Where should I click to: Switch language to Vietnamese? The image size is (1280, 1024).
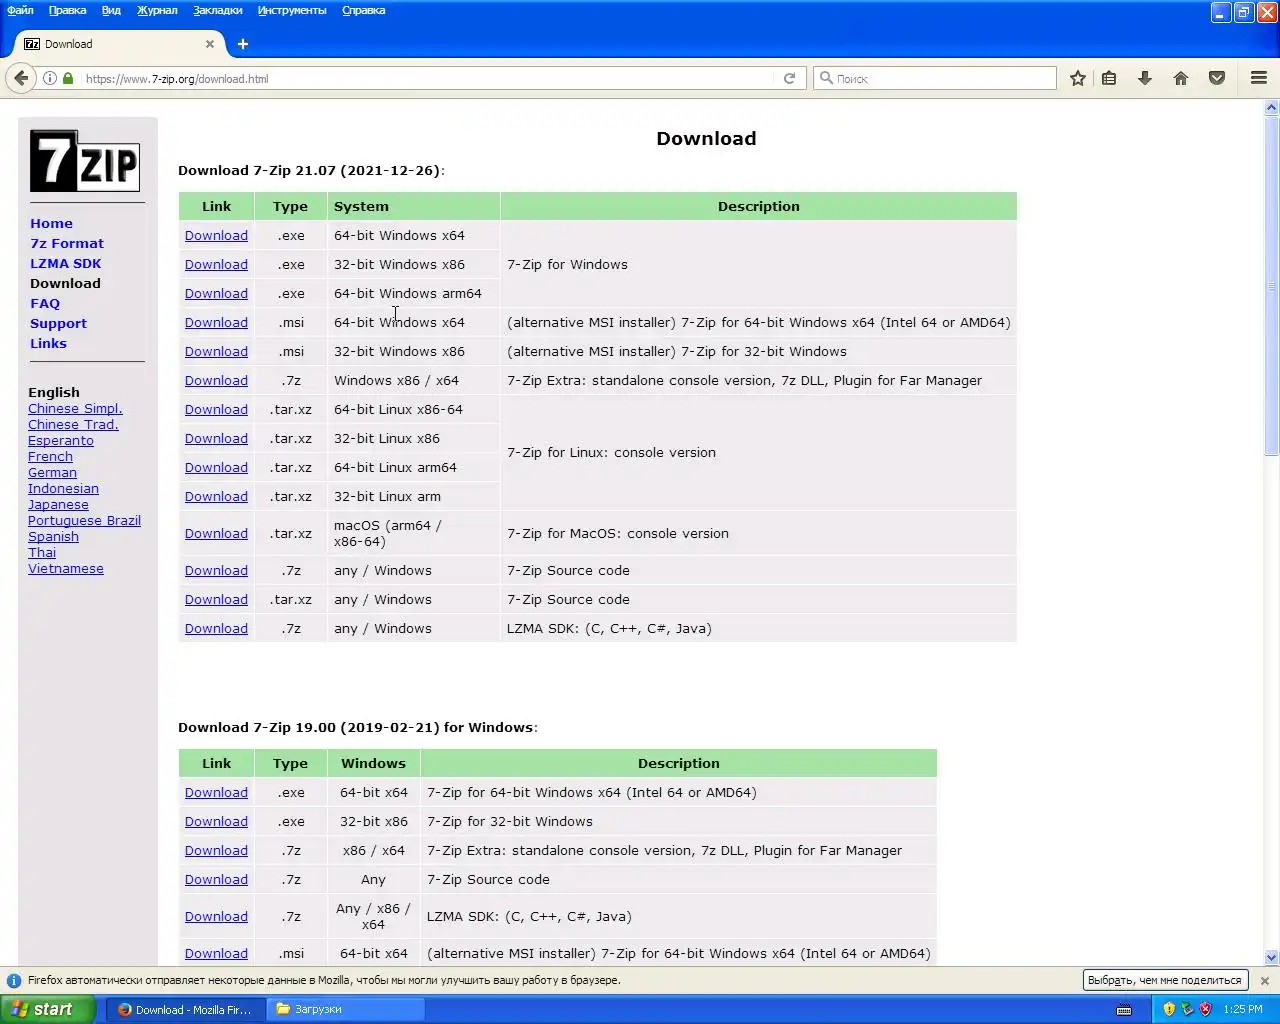coord(66,569)
